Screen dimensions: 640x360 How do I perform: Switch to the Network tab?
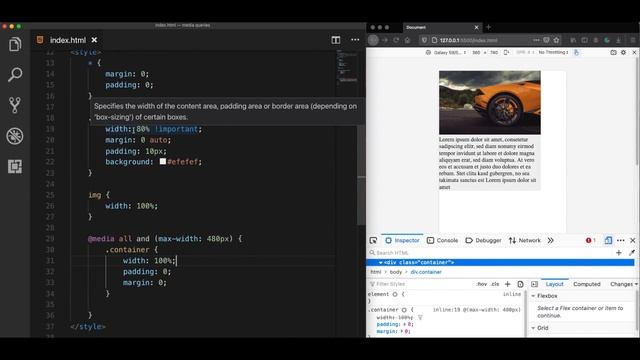(524, 240)
